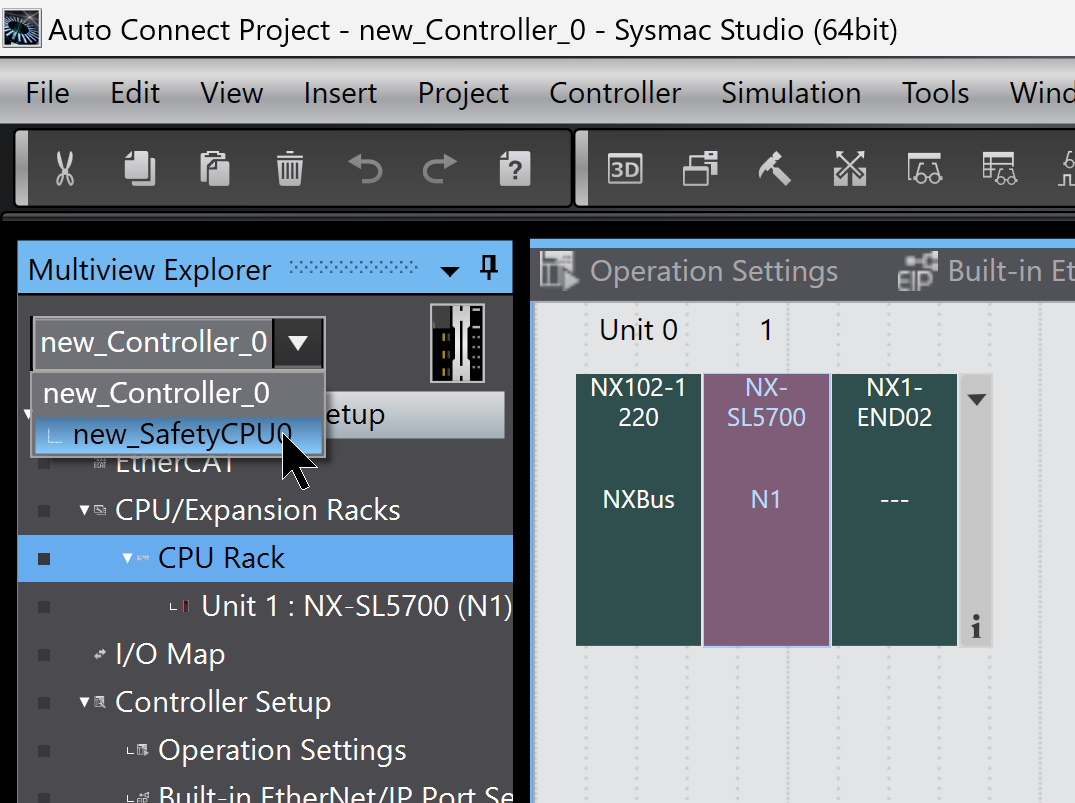The height and width of the screenshot is (803, 1075).
Task: Click the Watch window glasses icon
Action: 925,169
